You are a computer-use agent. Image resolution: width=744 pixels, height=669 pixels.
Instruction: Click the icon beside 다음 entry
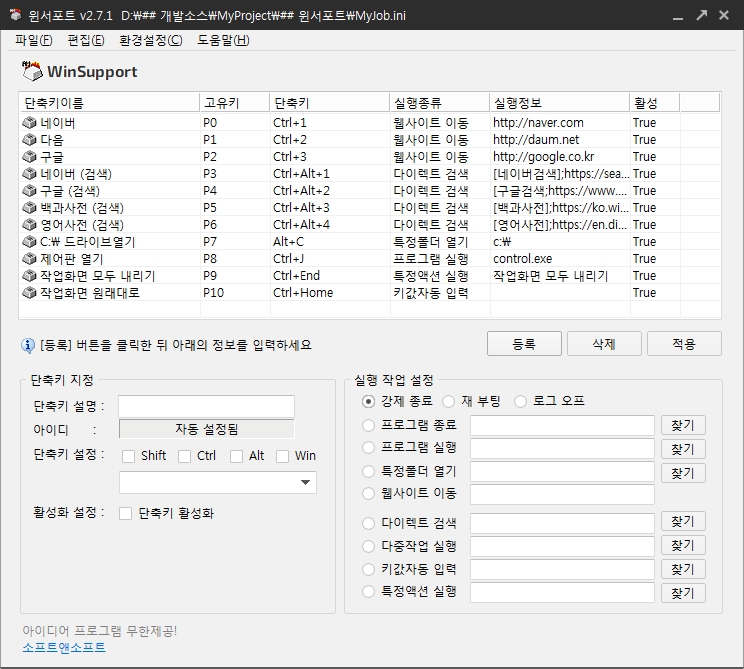(29, 140)
